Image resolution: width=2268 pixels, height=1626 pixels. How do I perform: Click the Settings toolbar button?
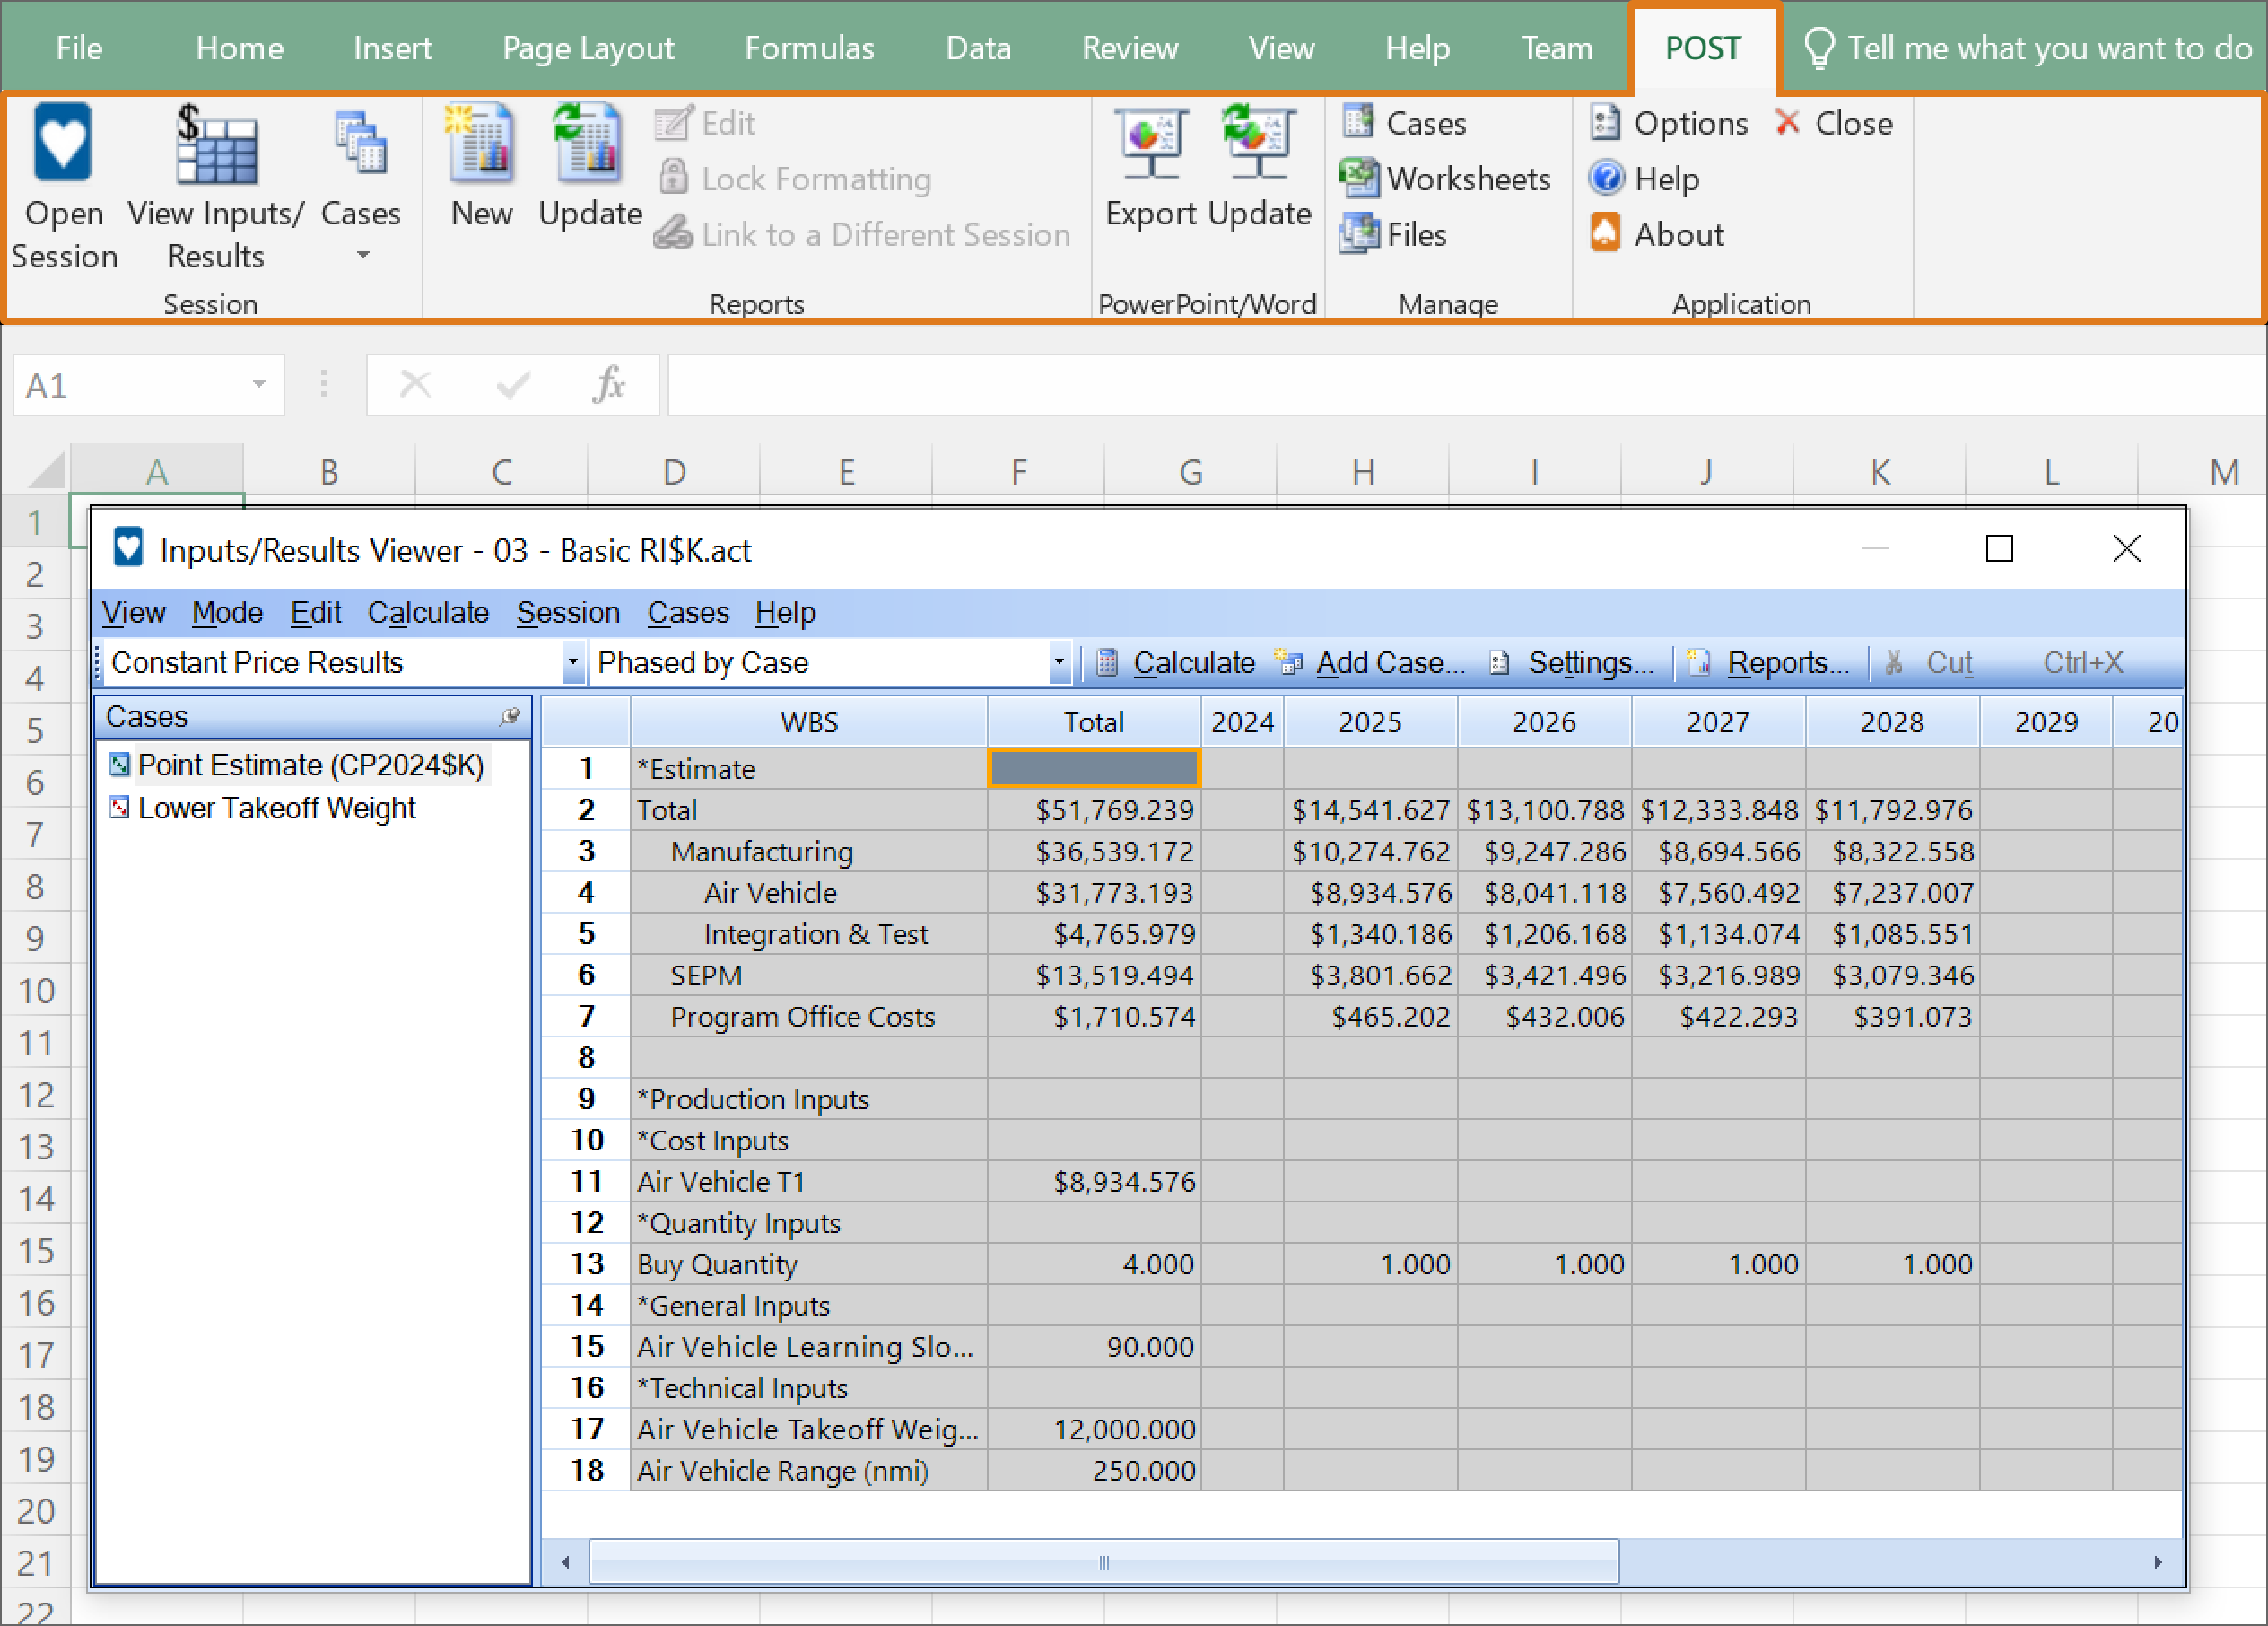[1571, 663]
